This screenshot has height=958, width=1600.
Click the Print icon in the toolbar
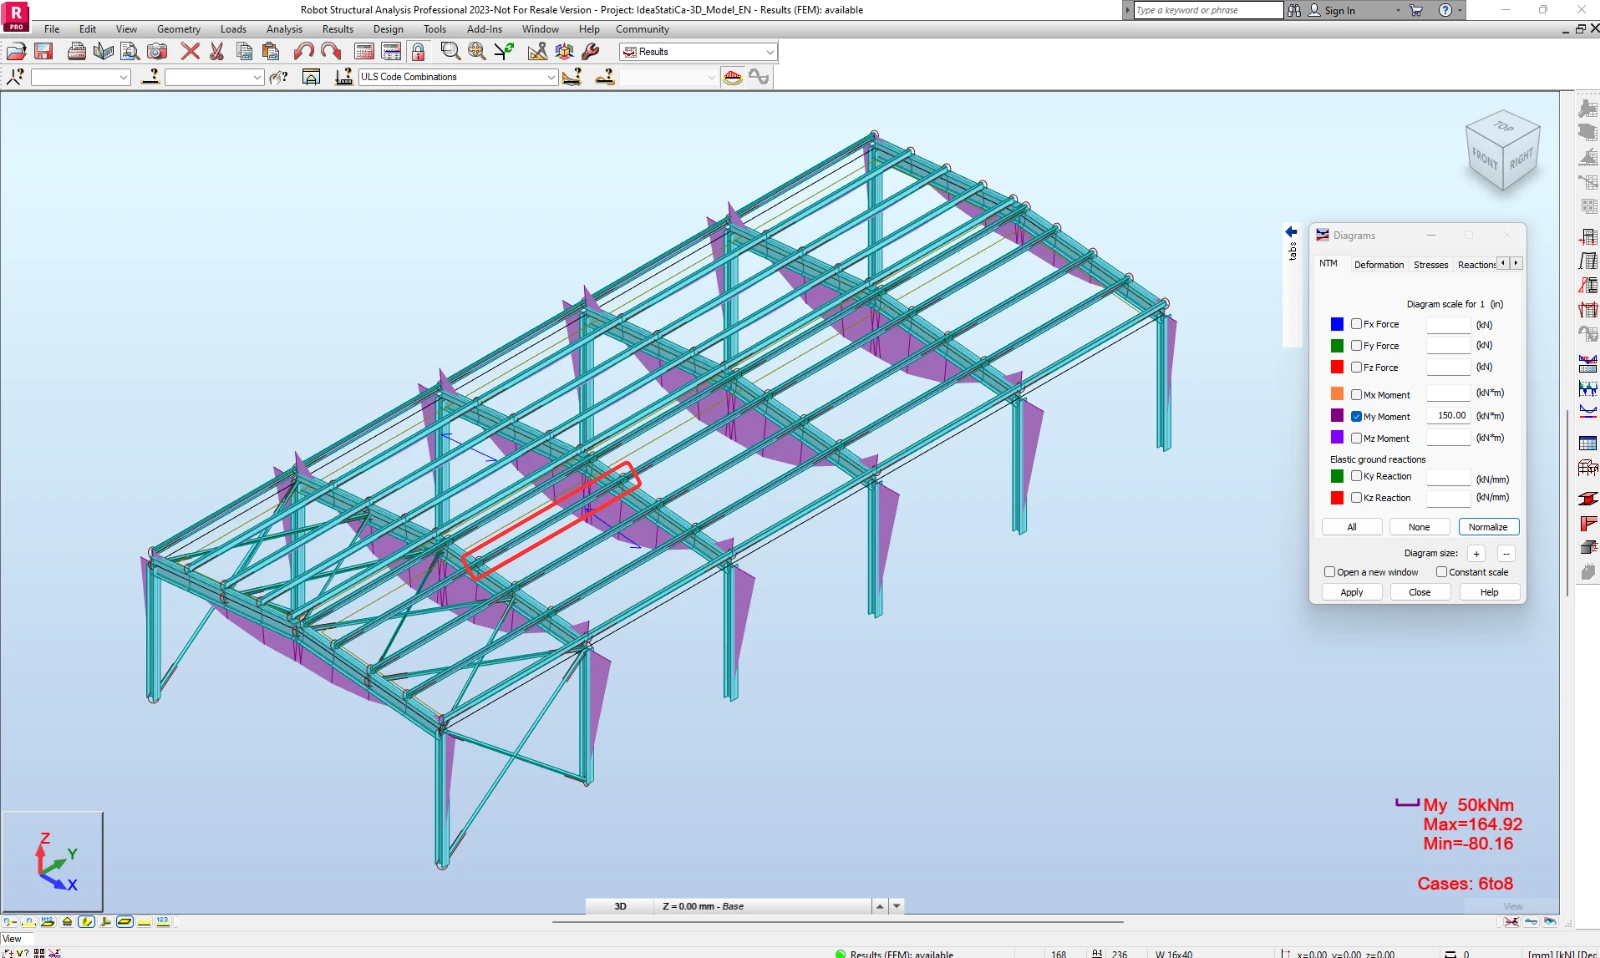coord(76,51)
